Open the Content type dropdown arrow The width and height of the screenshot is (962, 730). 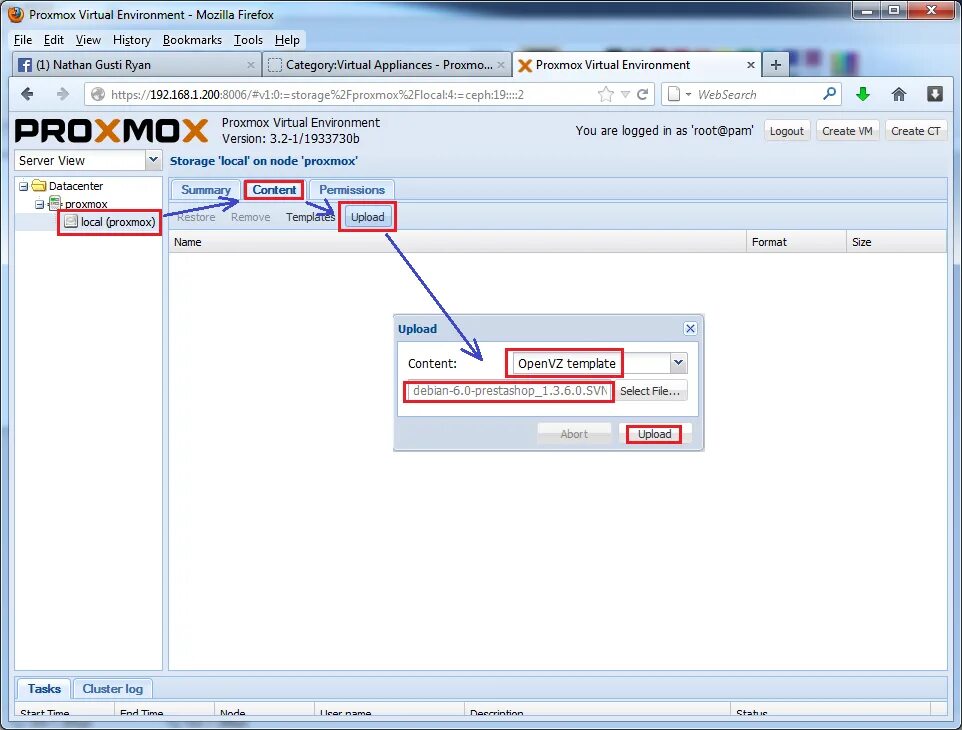pos(678,363)
